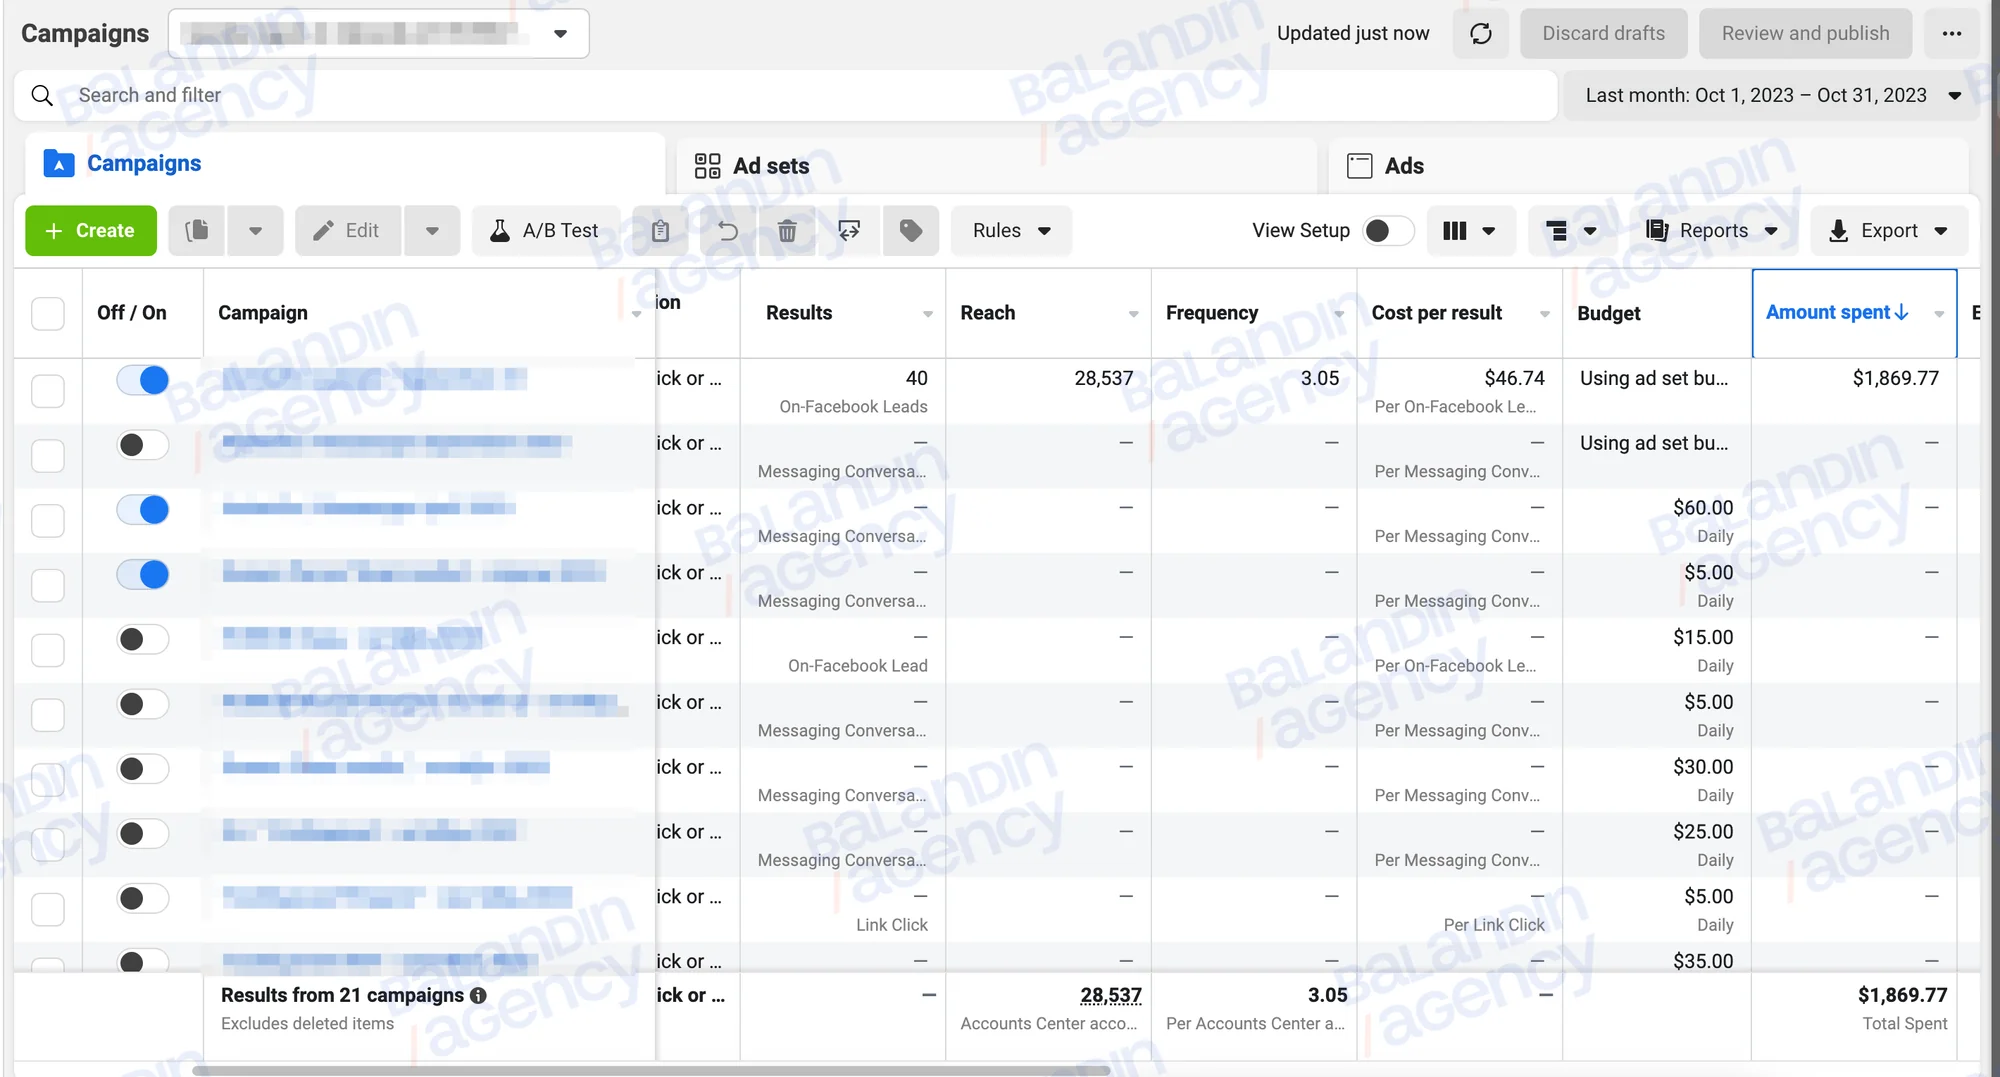Click the clipboard paste icon
Screen dimensions: 2000x1077
[x=660, y=231]
